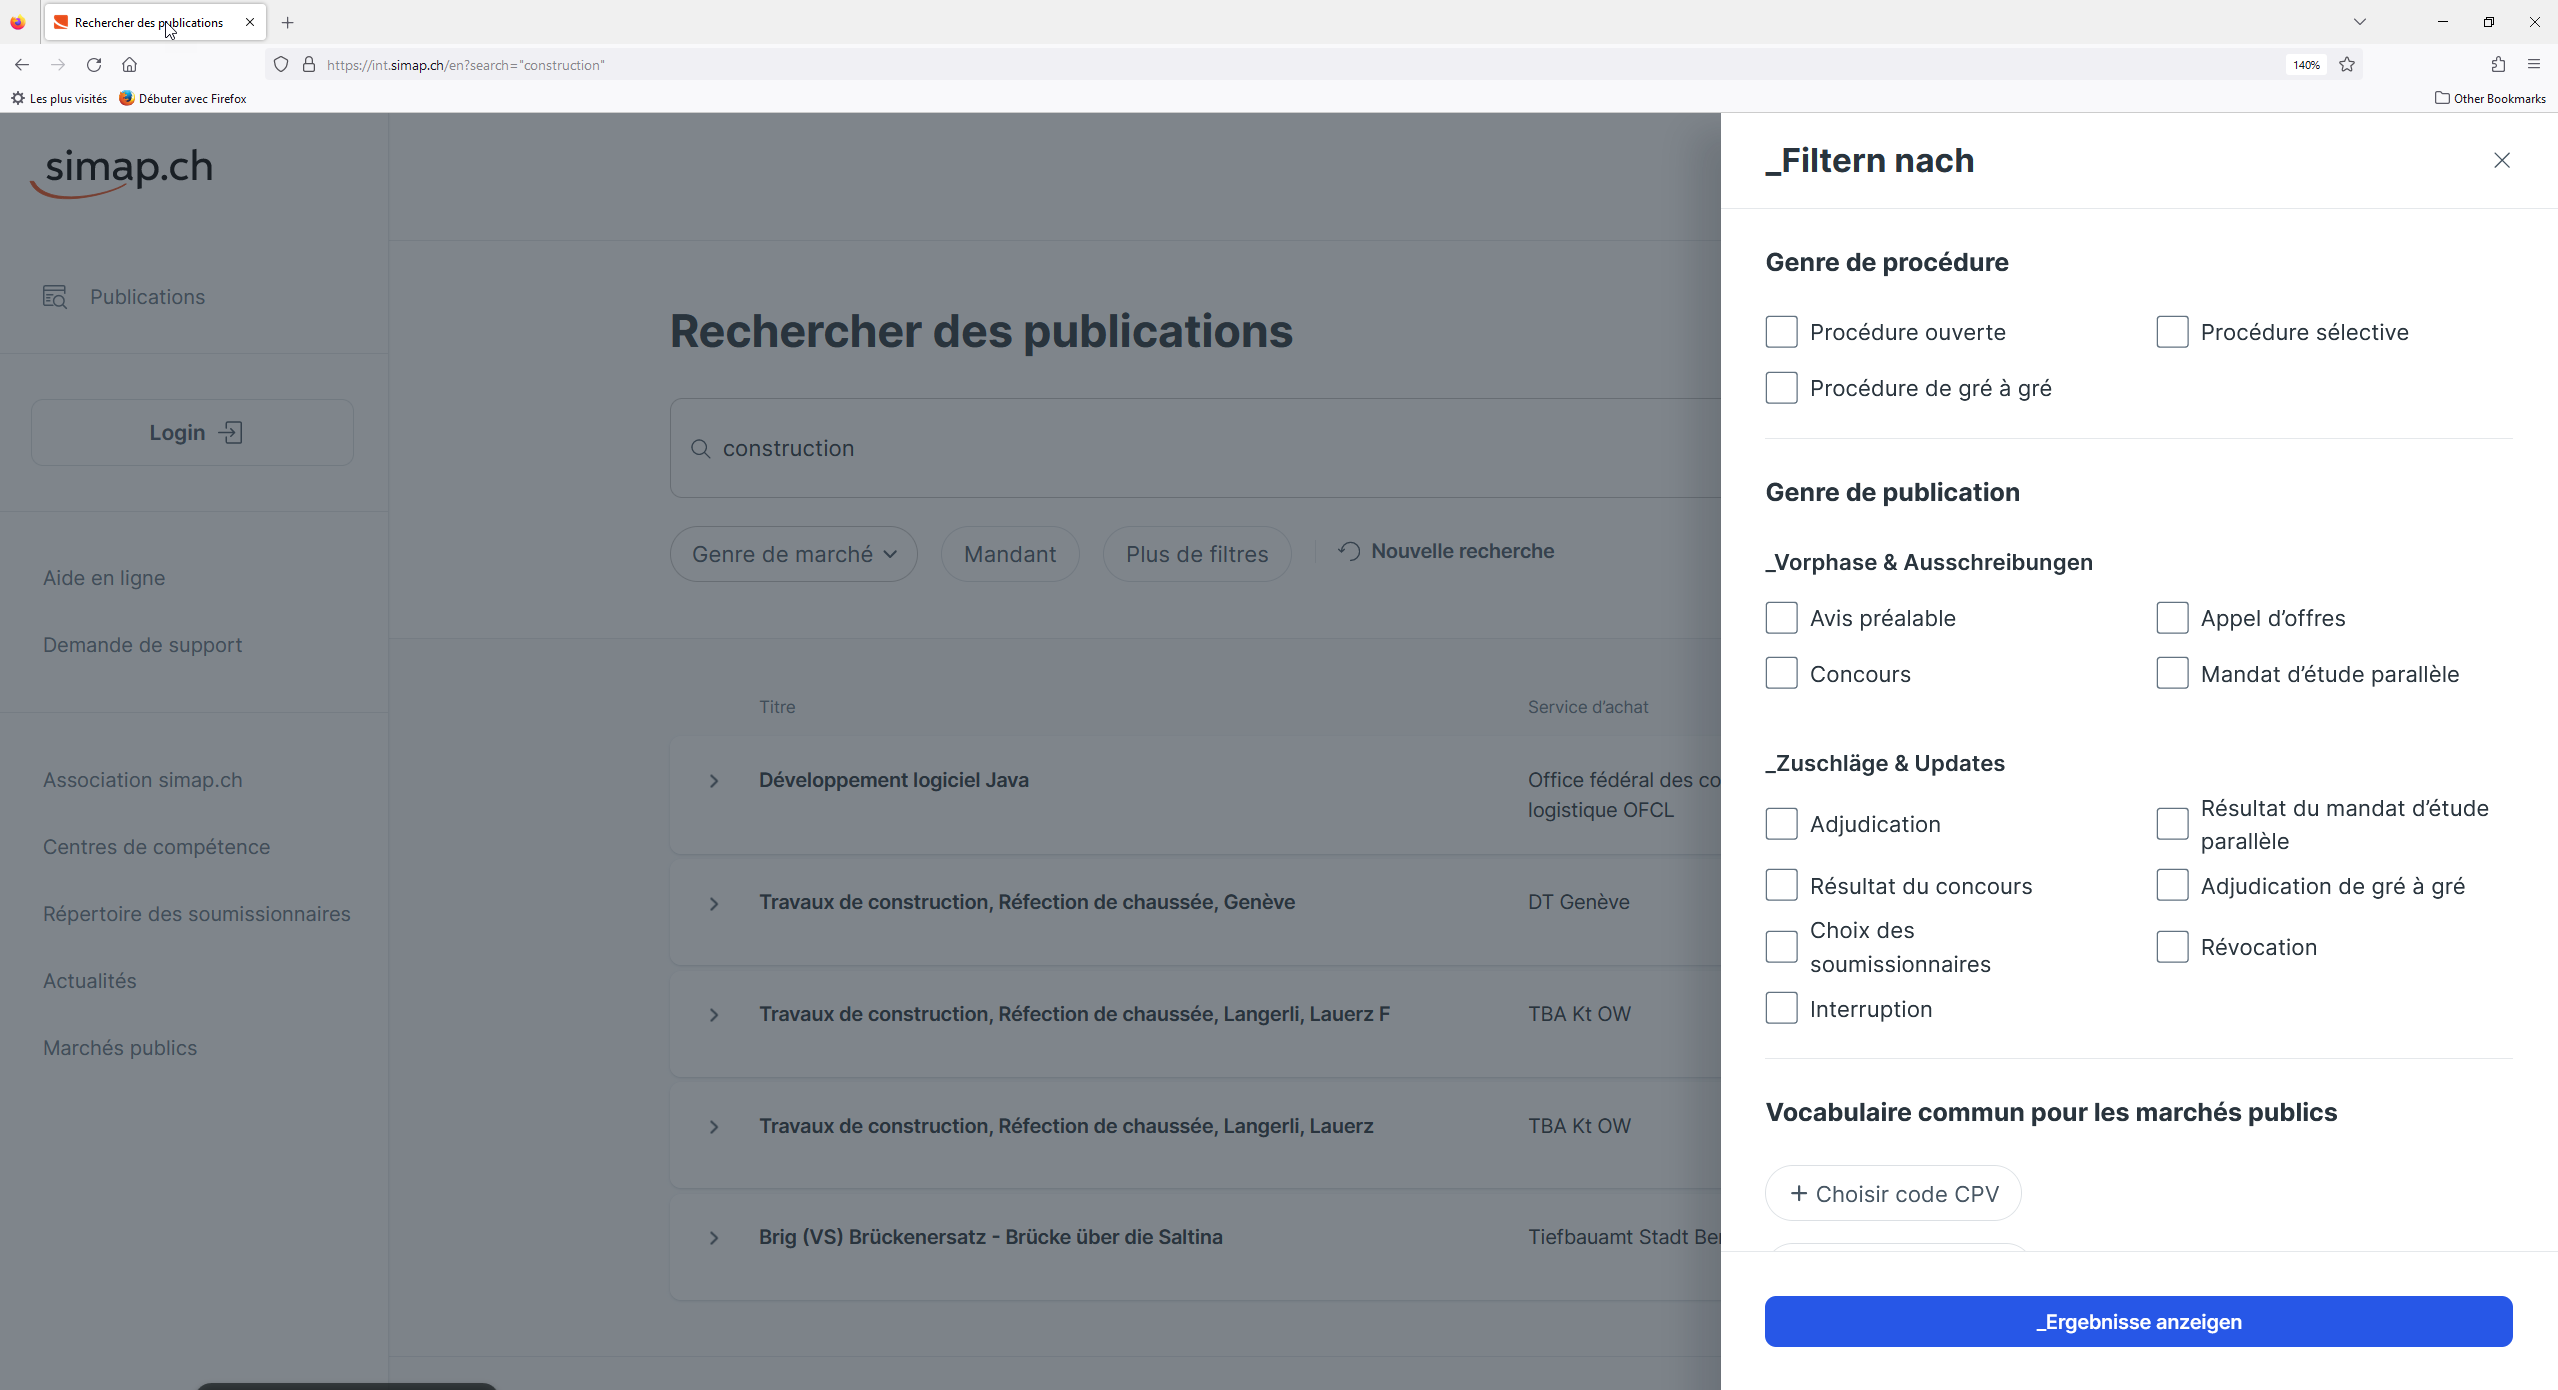Click the Nouvelle recherche refresh icon
2558x1390 pixels.
(x=1349, y=551)
